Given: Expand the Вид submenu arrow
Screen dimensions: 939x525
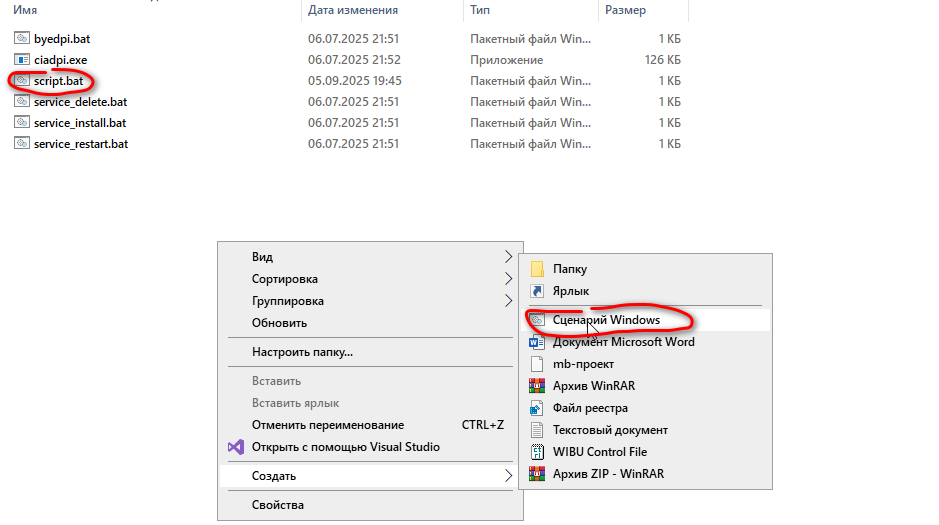Looking at the screenshot, I should (508, 257).
